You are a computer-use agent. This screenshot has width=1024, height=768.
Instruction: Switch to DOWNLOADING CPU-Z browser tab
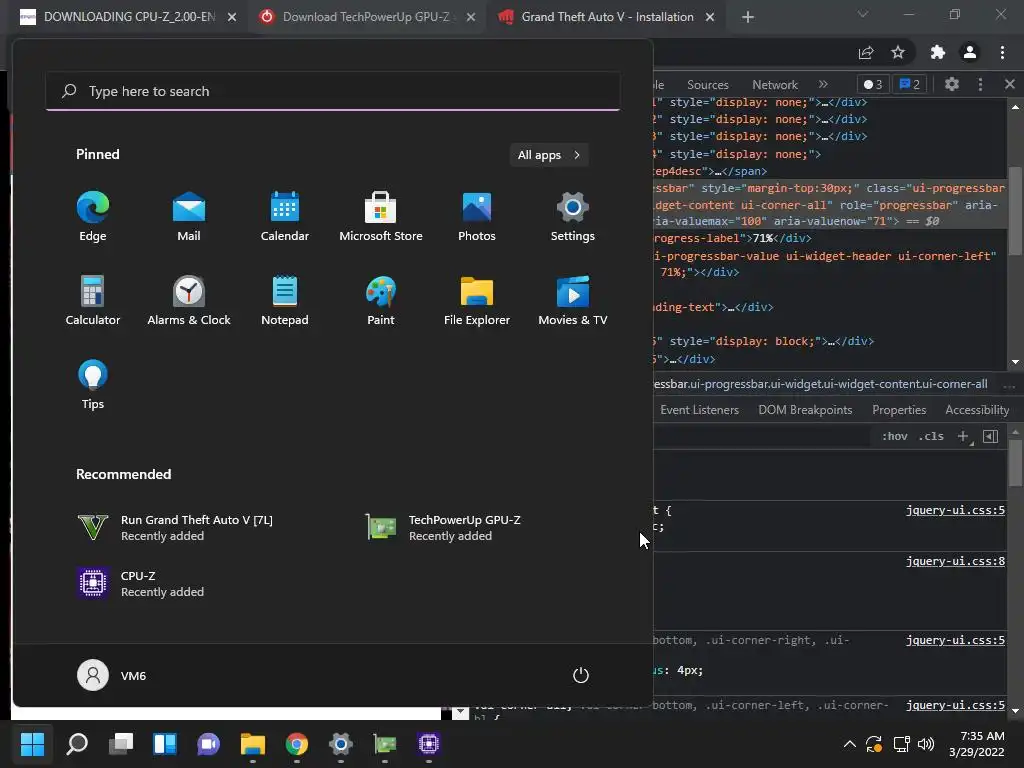click(129, 17)
